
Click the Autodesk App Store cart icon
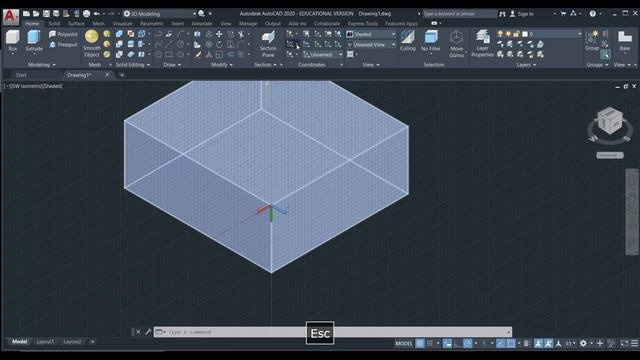tap(563, 14)
